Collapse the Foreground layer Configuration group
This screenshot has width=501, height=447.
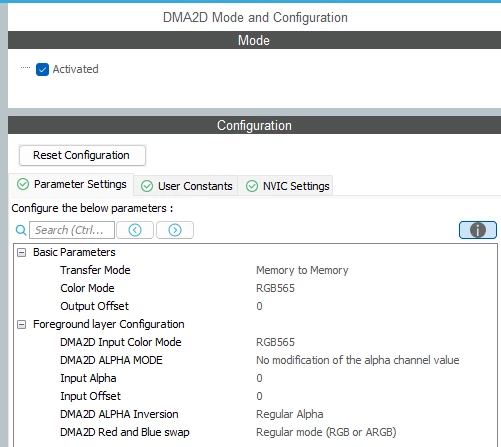coord(22,325)
